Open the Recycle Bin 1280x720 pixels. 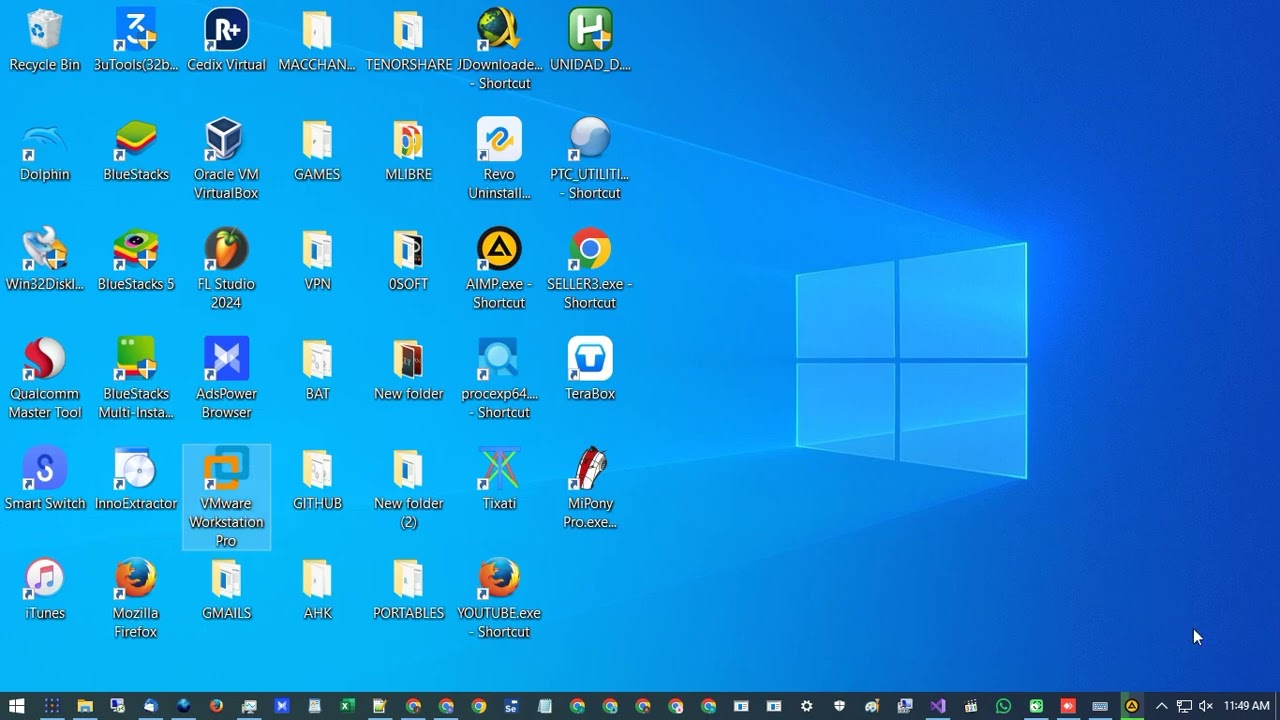[x=44, y=41]
